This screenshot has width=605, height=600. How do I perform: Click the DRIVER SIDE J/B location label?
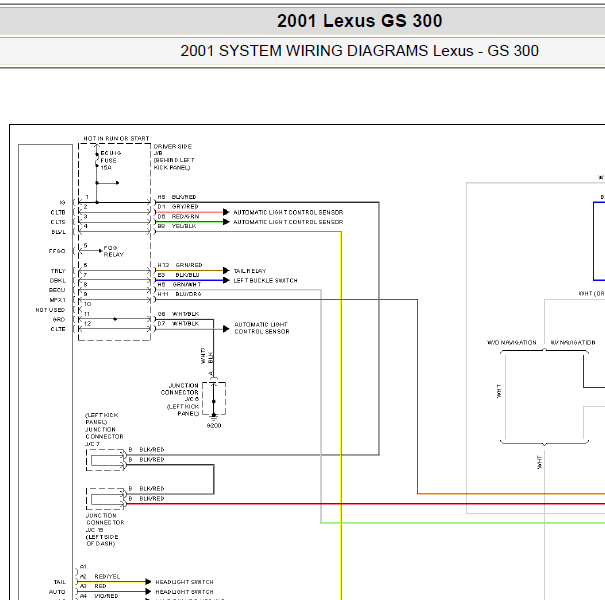tap(174, 157)
